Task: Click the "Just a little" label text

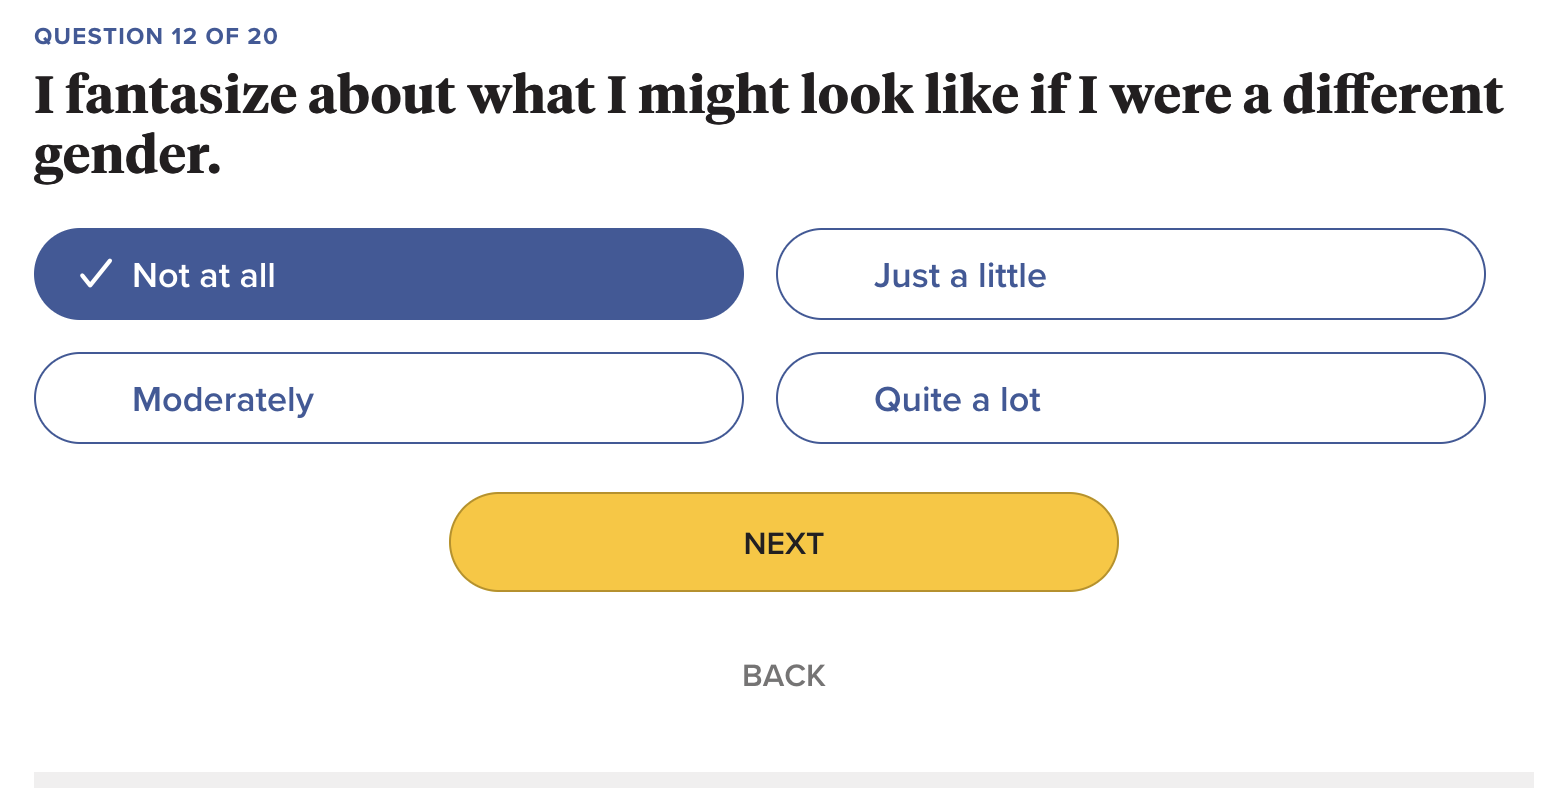Action: (x=959, y=276)
